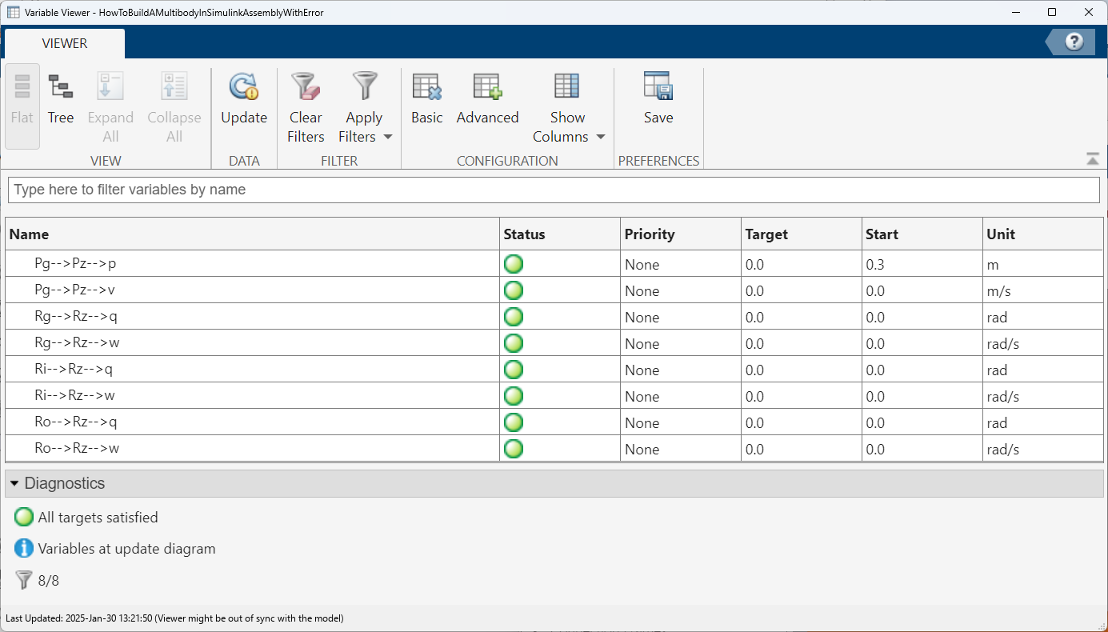1108x632 pixels.
Task: Click the green status indicator for Rg-->Rz-->q
Action: click(x=514, y=317)
